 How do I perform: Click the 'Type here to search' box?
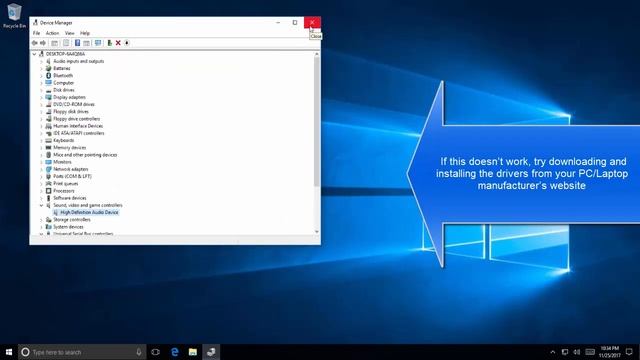pos(82,352)
